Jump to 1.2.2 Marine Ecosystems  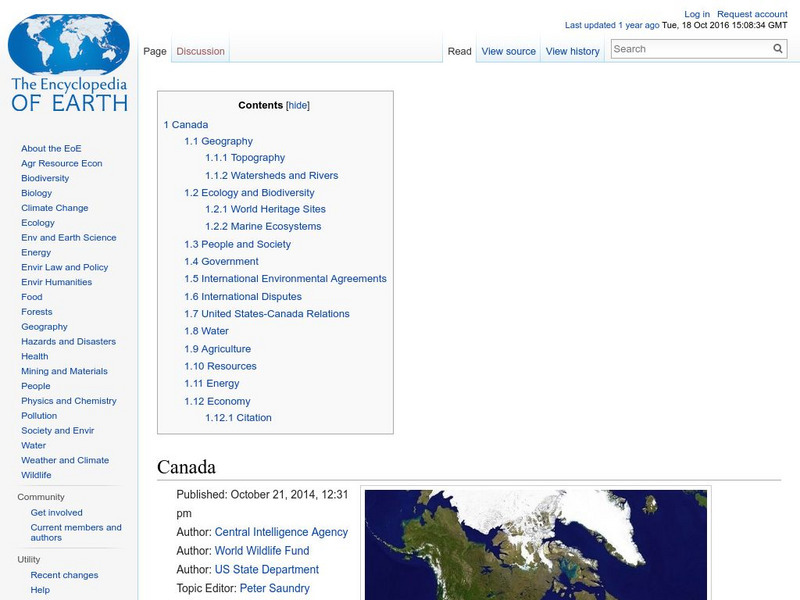263,227
